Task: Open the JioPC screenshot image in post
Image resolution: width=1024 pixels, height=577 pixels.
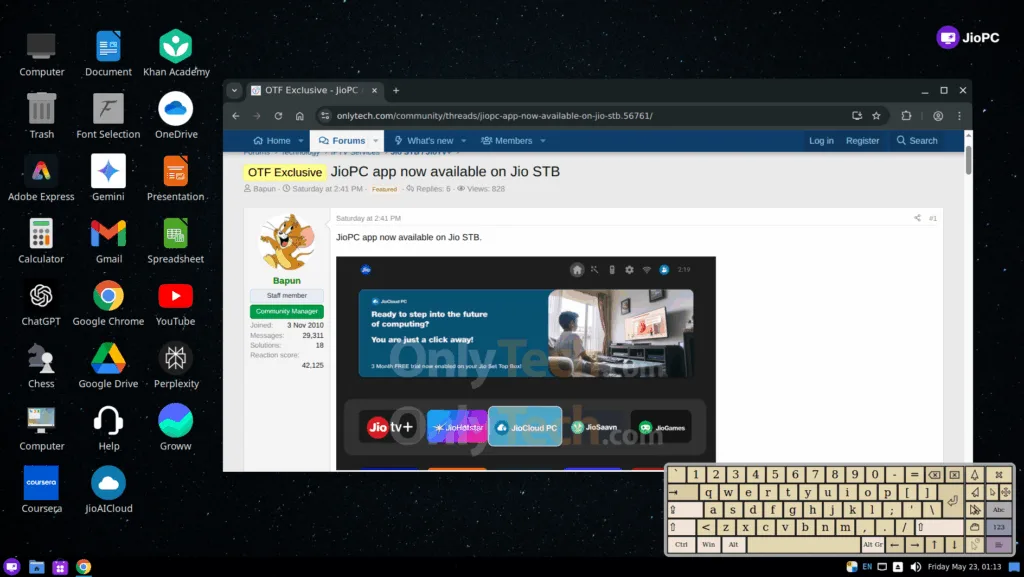Action: pyautogui.click(x=526, y=363)
